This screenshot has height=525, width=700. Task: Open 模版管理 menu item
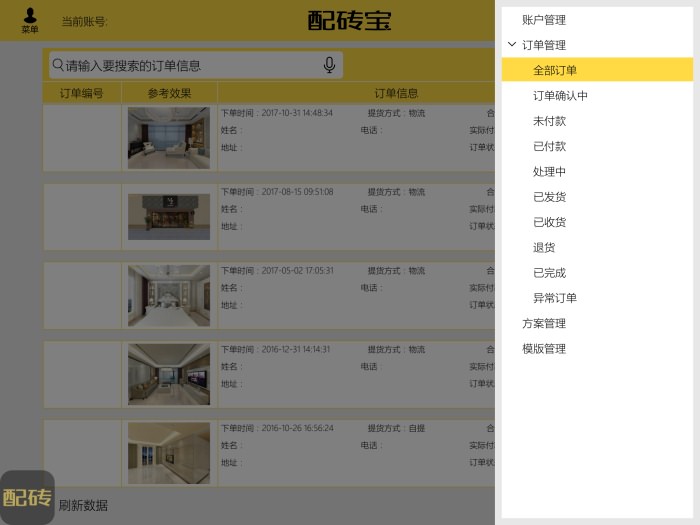point(544,349)
